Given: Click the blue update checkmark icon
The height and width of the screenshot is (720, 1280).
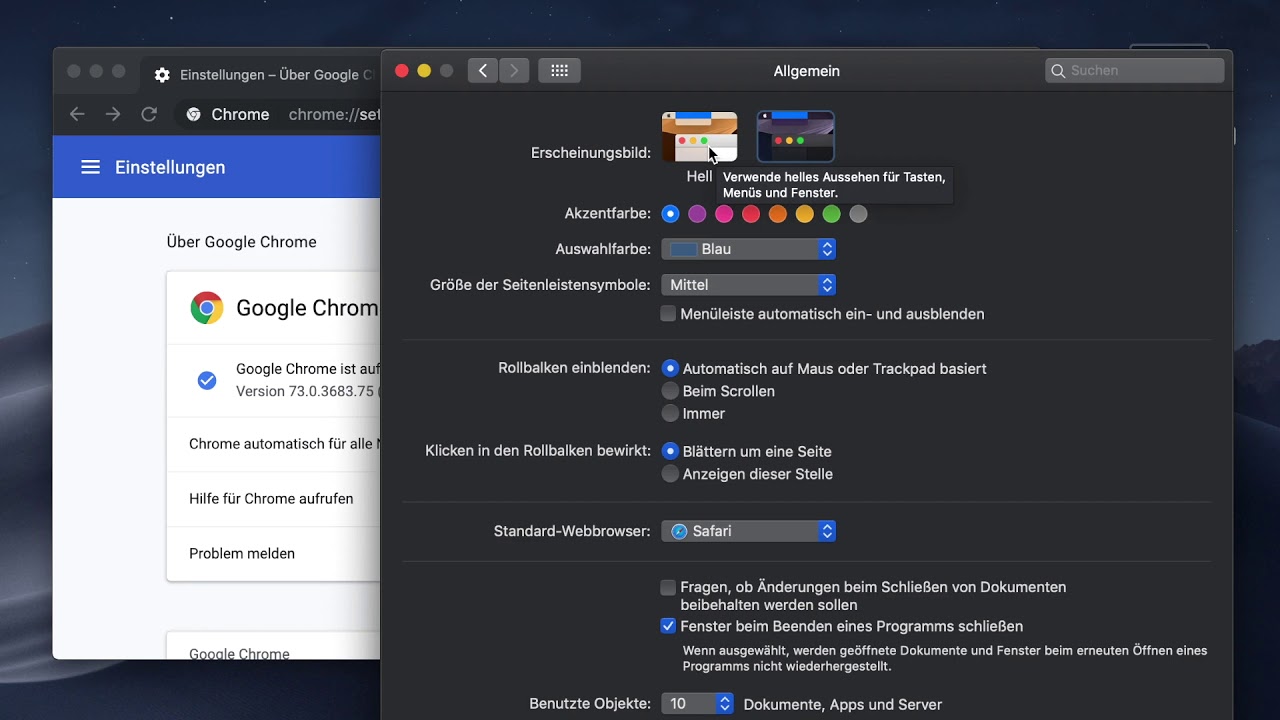Looking at the screenshot, I should 207,380.
